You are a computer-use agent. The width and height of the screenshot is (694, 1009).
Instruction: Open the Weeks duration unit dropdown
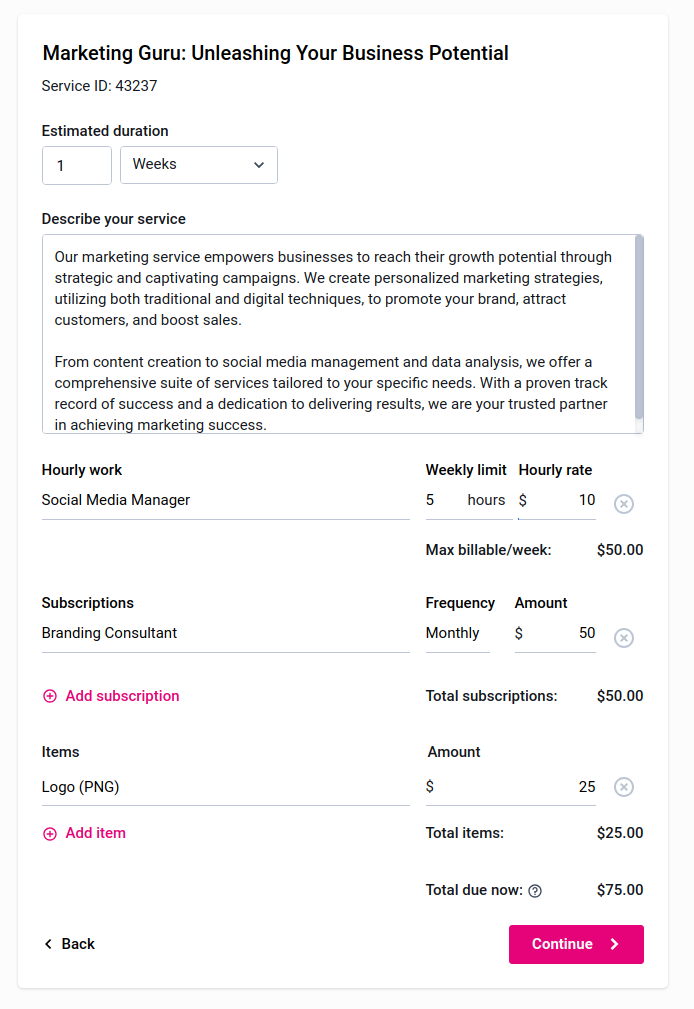tap(199, 165)
